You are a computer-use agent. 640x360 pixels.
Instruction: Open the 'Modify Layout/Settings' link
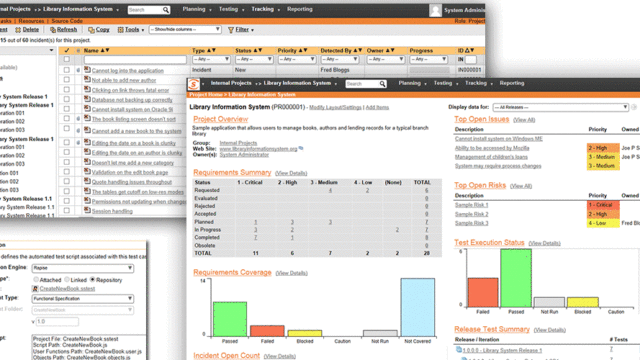click(x=335, y=107)
